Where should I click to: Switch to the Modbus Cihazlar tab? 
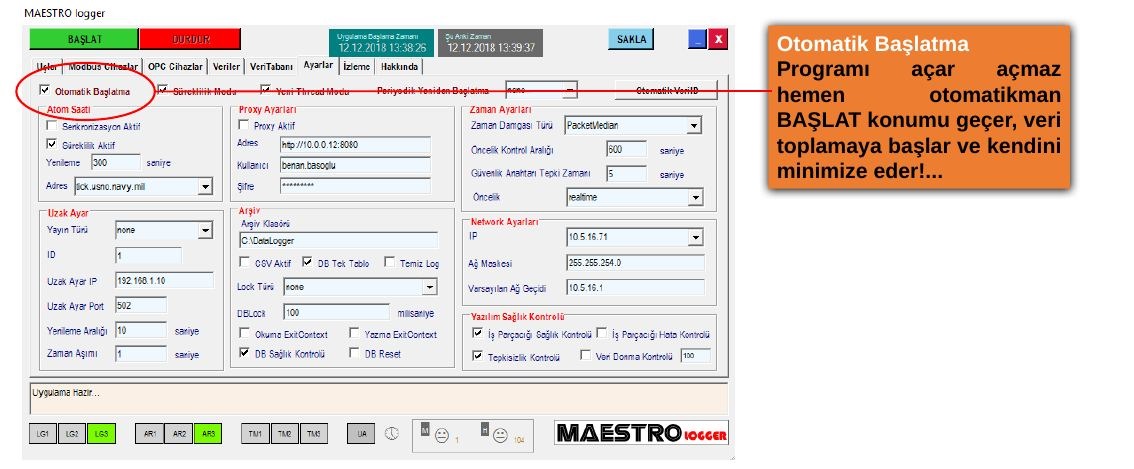[102, 67]
